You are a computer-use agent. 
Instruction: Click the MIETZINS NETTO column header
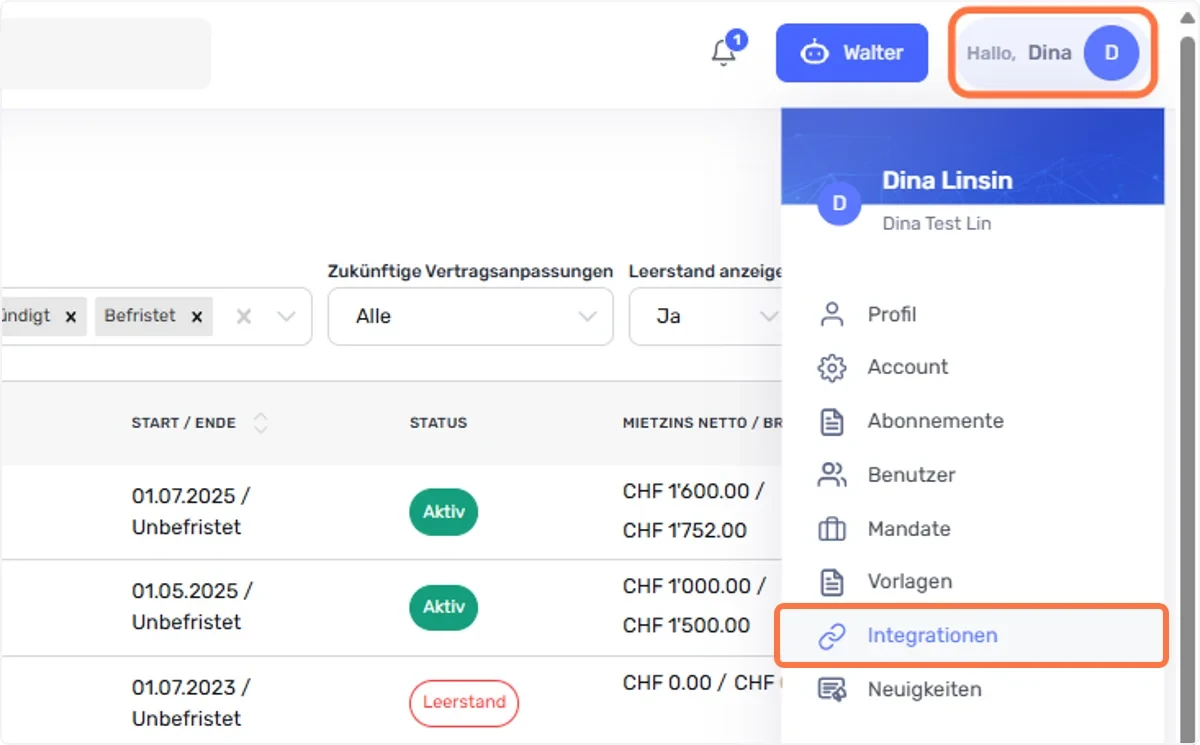701,423
